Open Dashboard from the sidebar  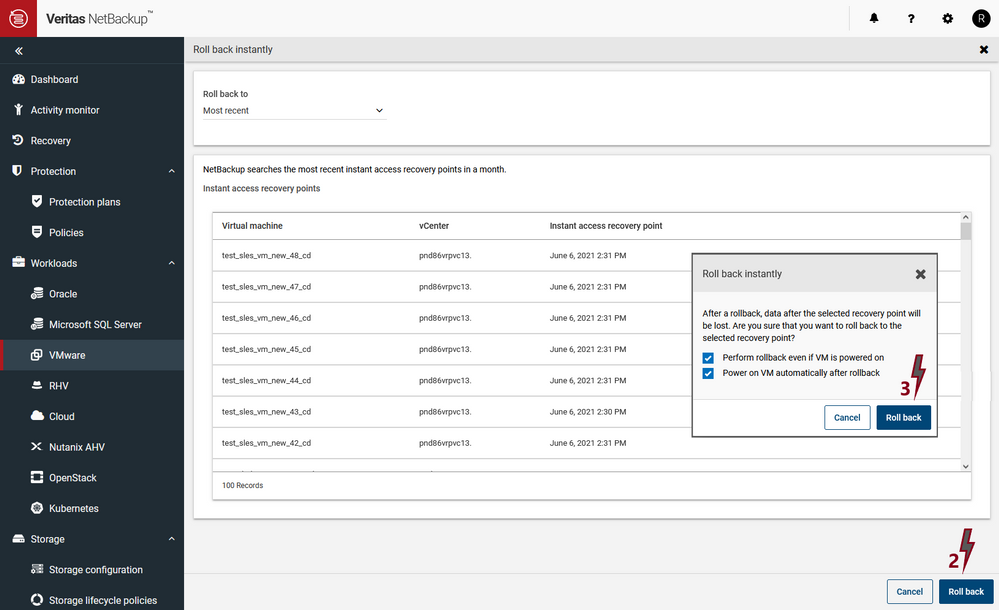54,79
